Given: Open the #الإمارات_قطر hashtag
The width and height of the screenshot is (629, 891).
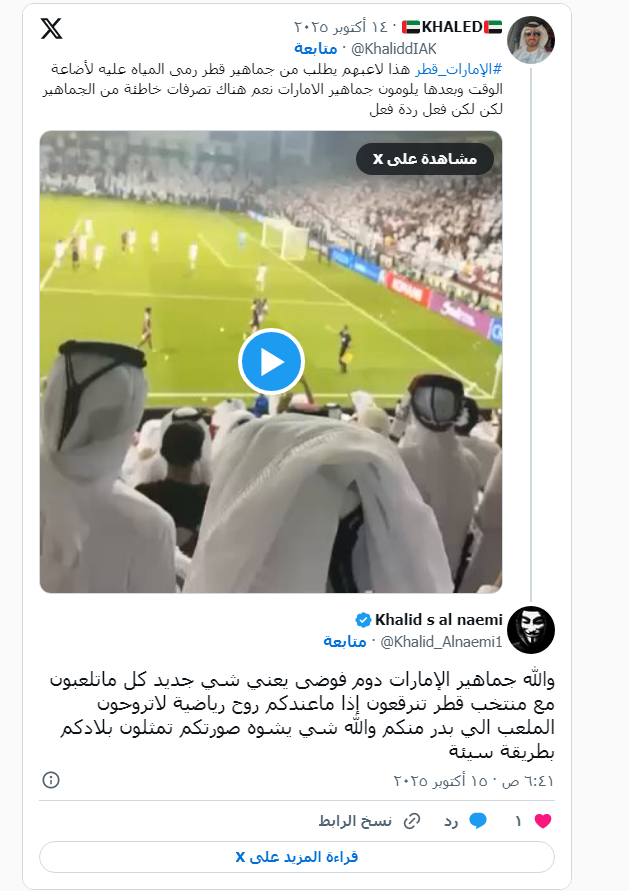Looking at the screenshot, I should click(x=459, y=69).
